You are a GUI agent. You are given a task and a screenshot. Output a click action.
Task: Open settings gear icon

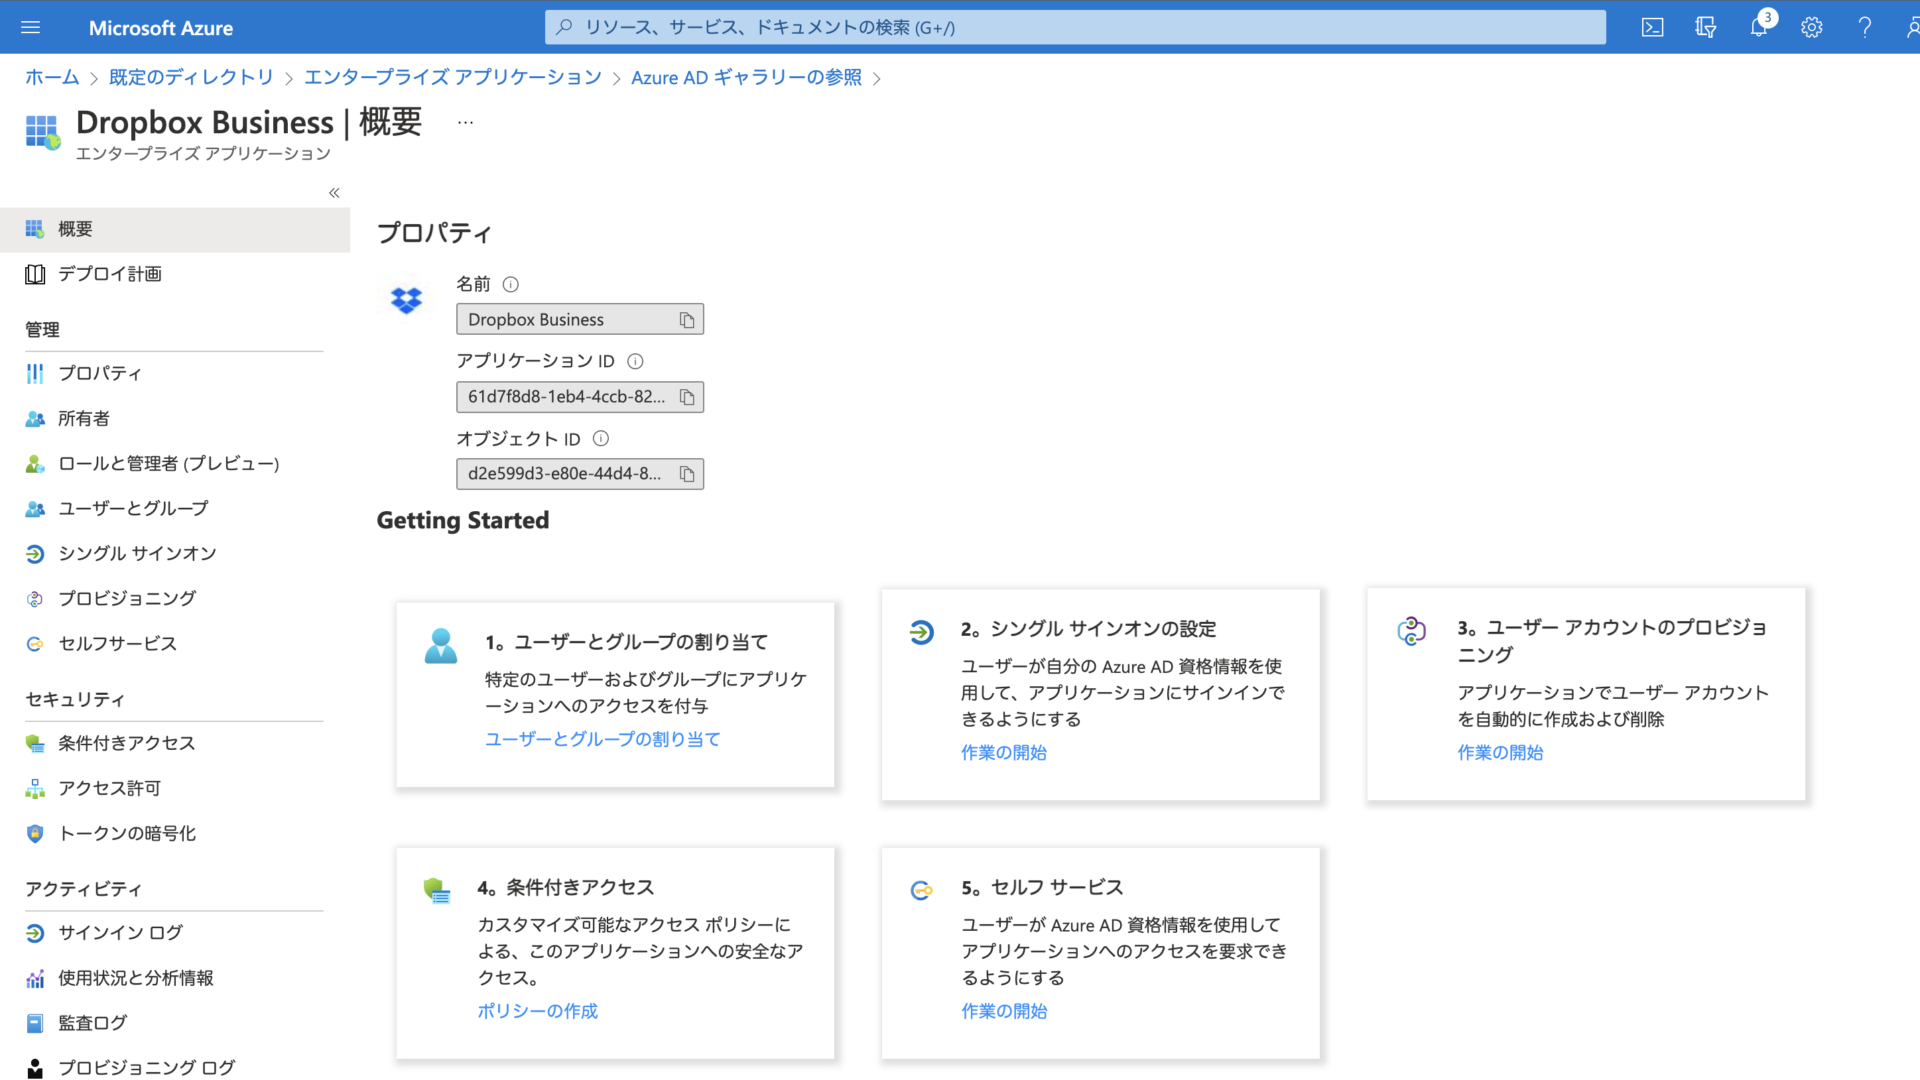(x=1811, y=27)
